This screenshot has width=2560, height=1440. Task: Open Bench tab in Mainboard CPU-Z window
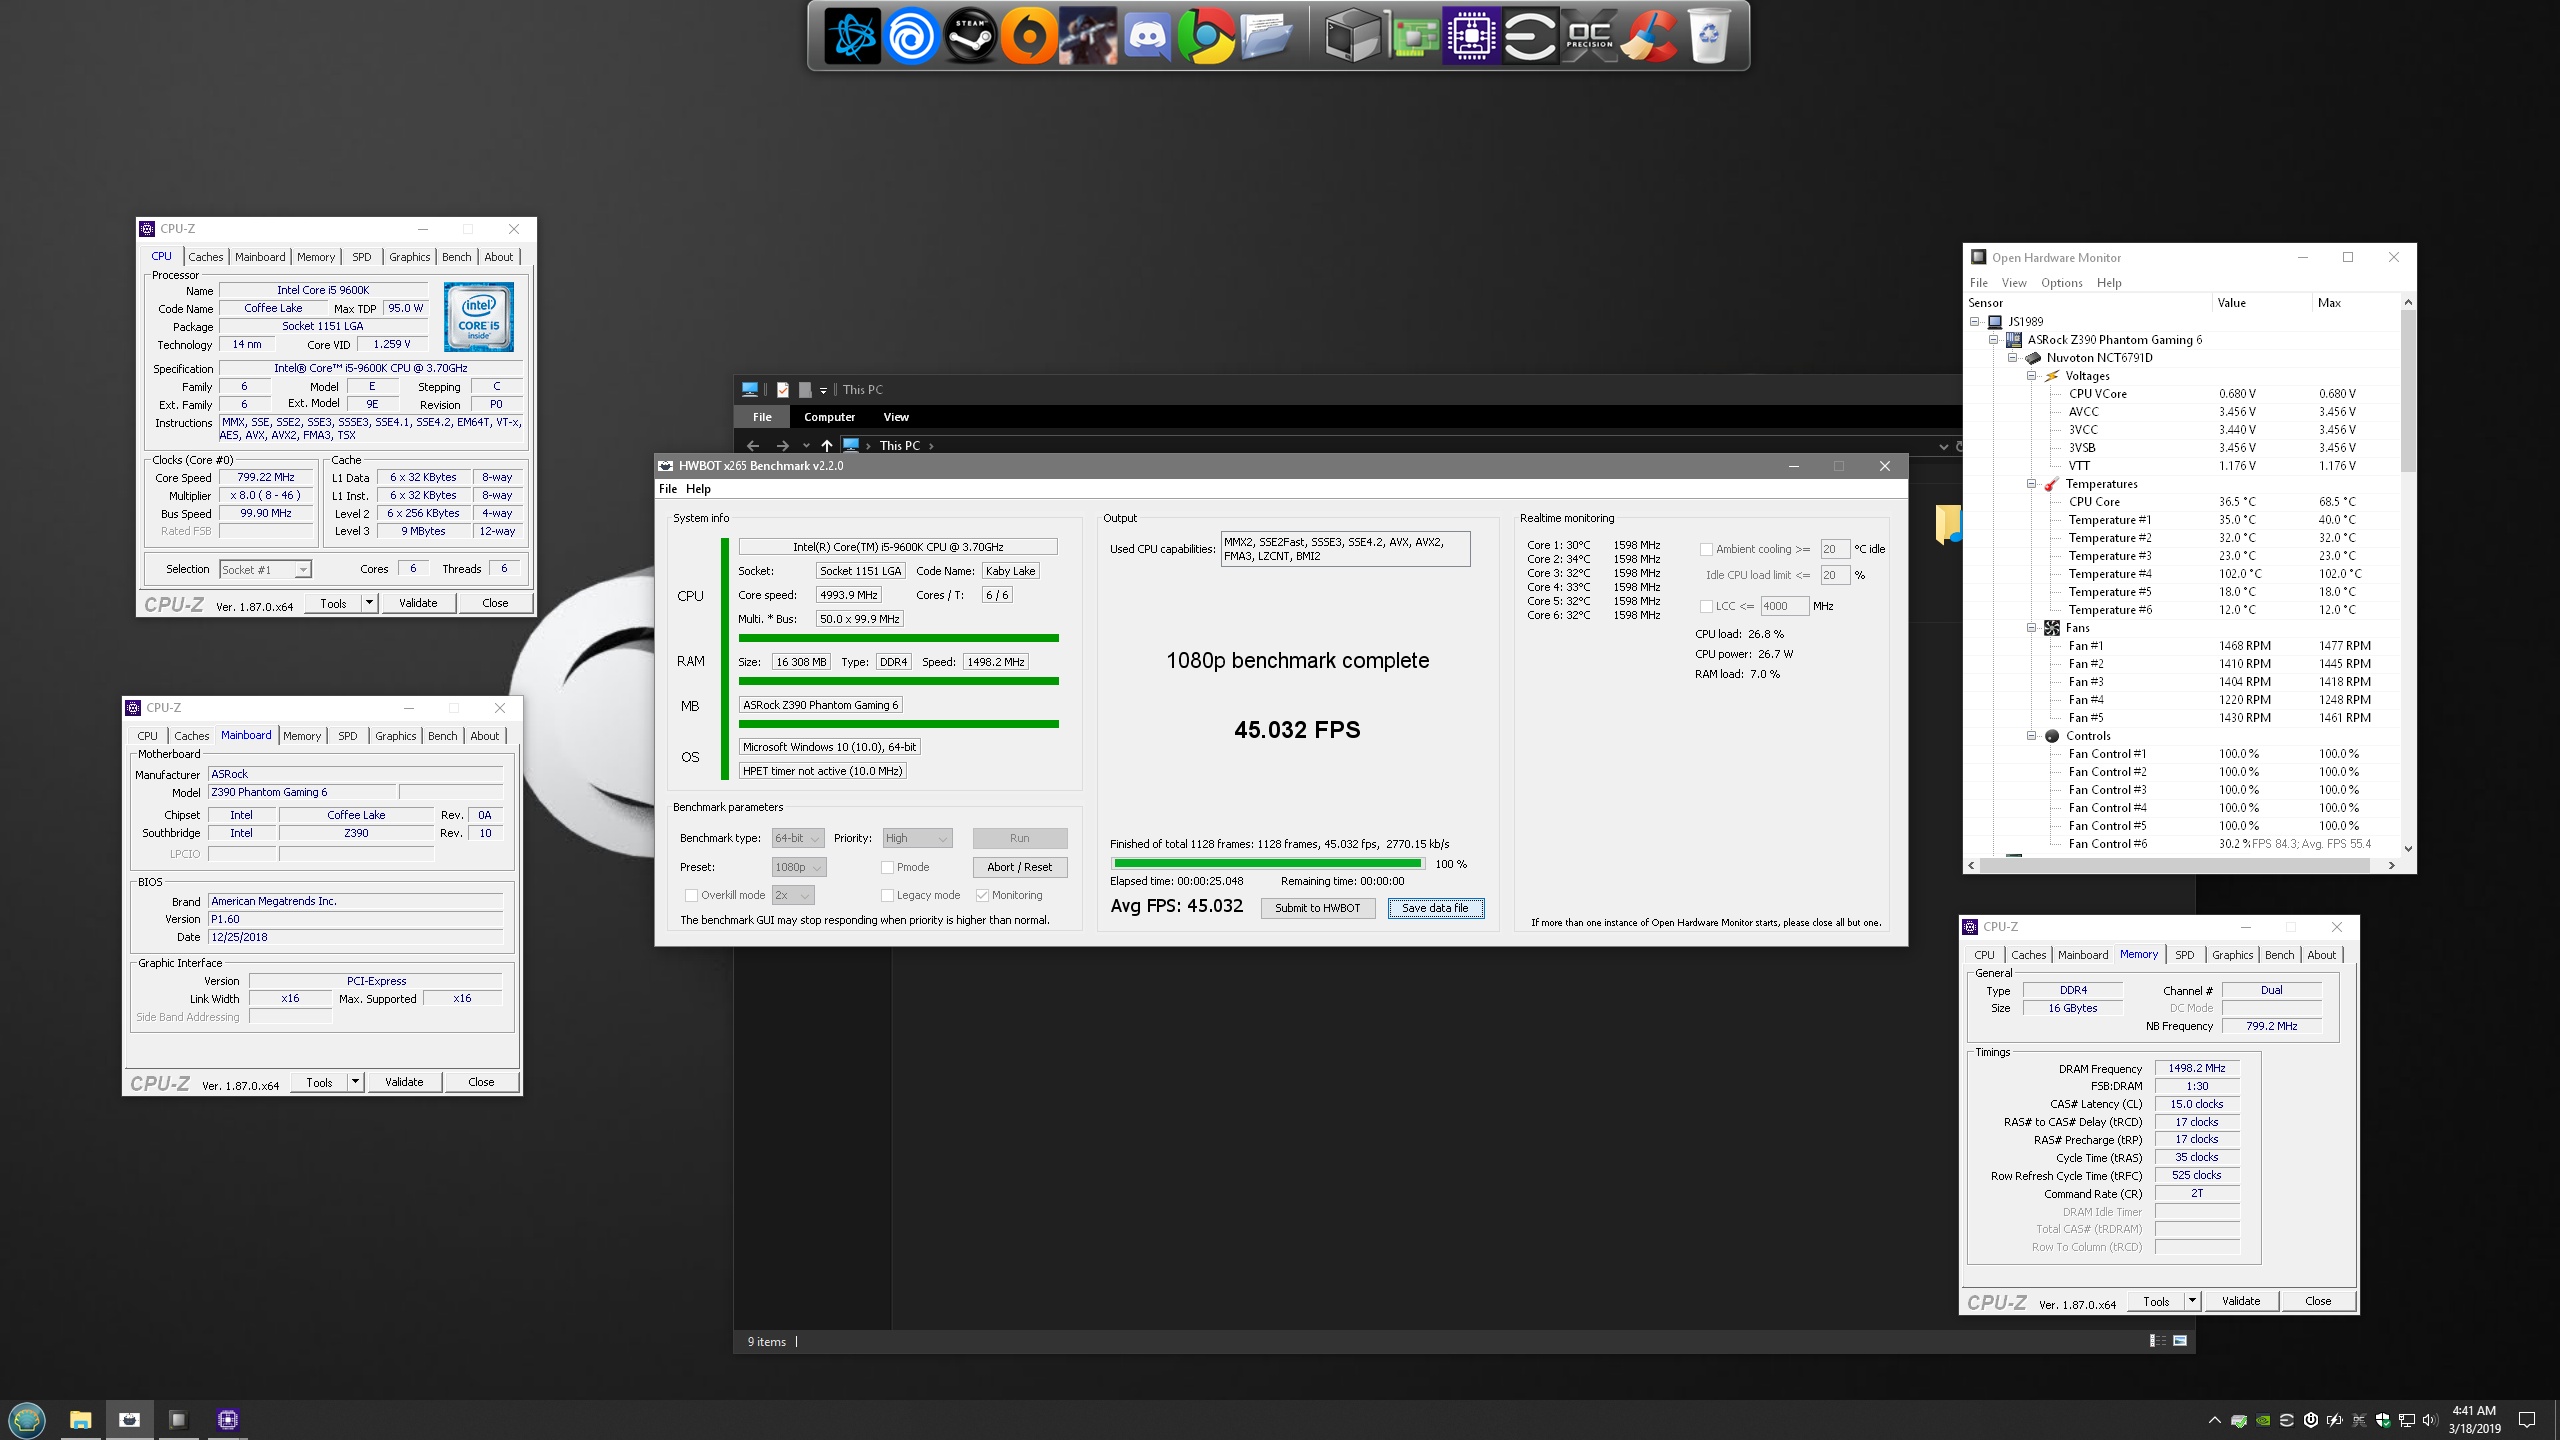click(x=442, y=736)
